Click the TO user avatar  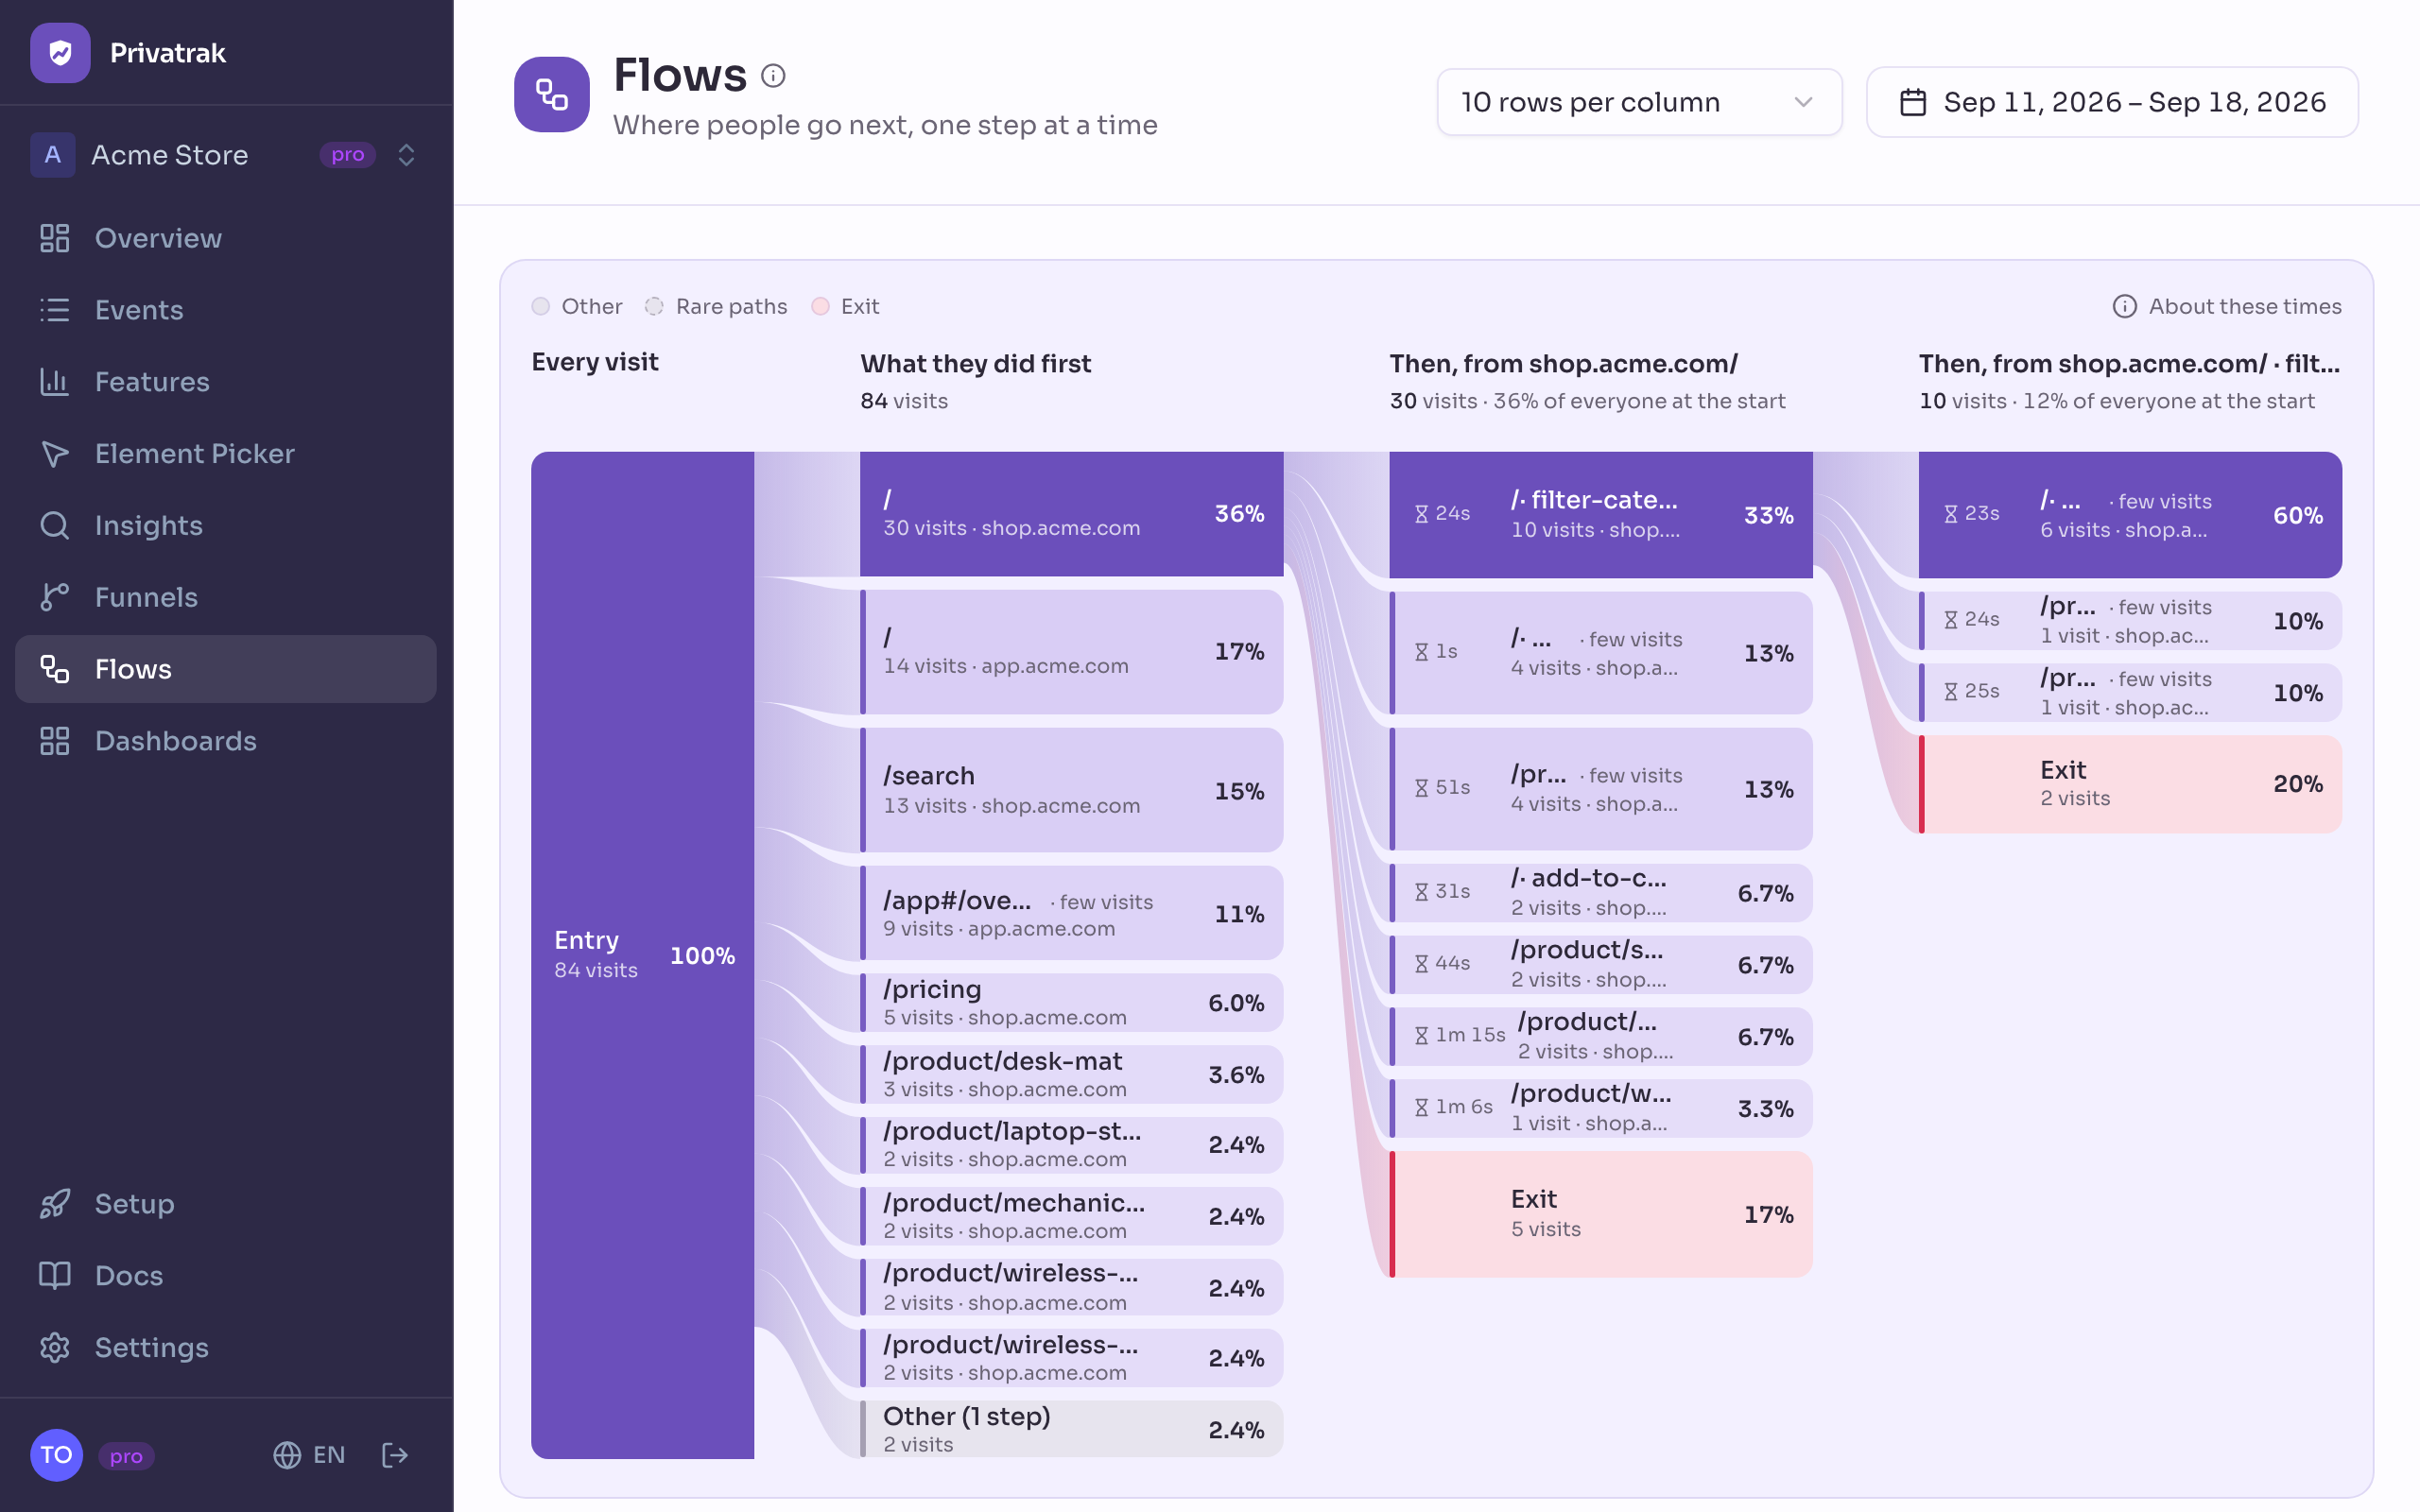click(x=56, y=1455)
